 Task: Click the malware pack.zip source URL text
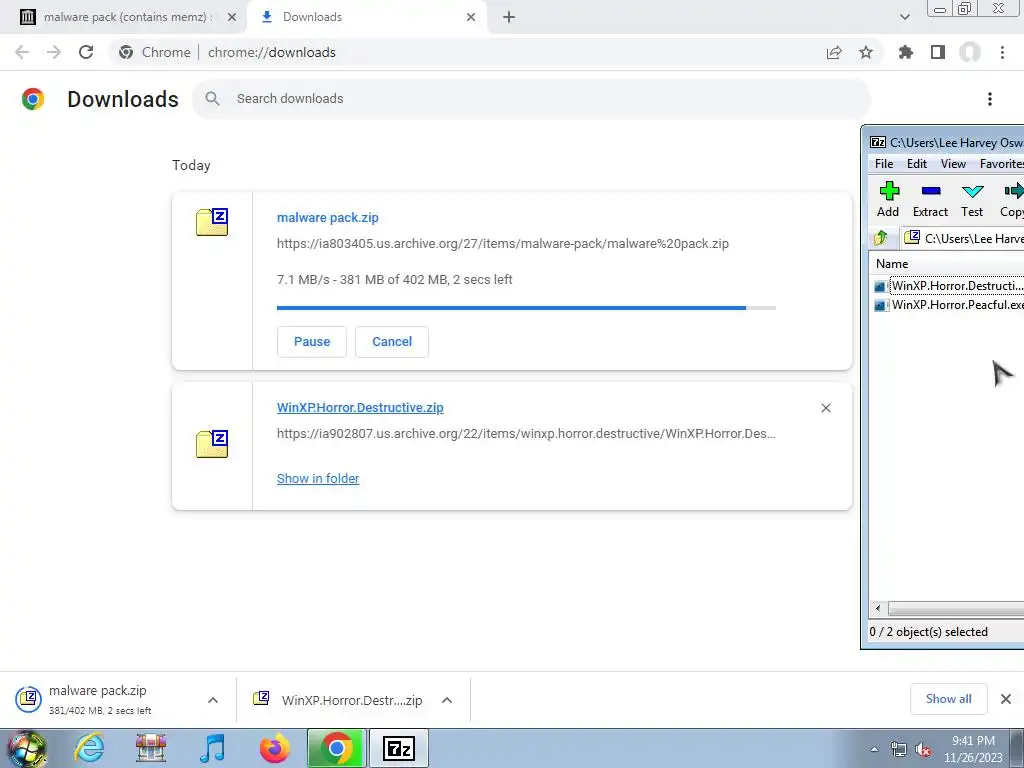click(x=503, y=244)
